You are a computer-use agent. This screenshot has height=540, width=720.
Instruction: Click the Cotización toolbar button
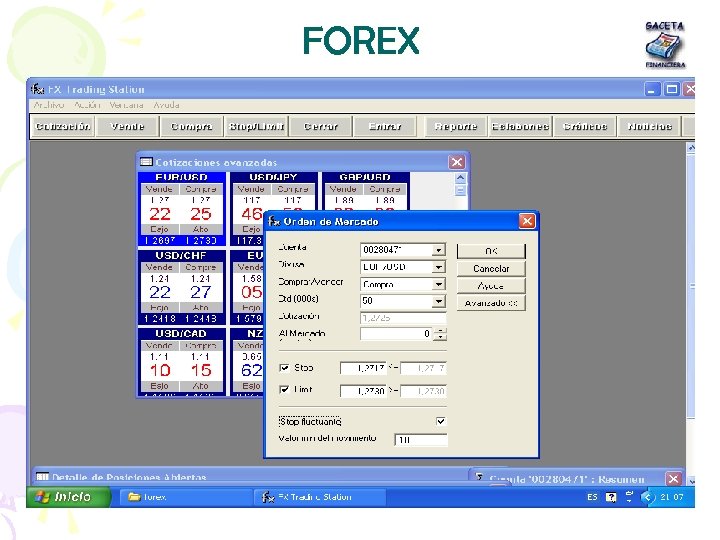tap(62, 126)
